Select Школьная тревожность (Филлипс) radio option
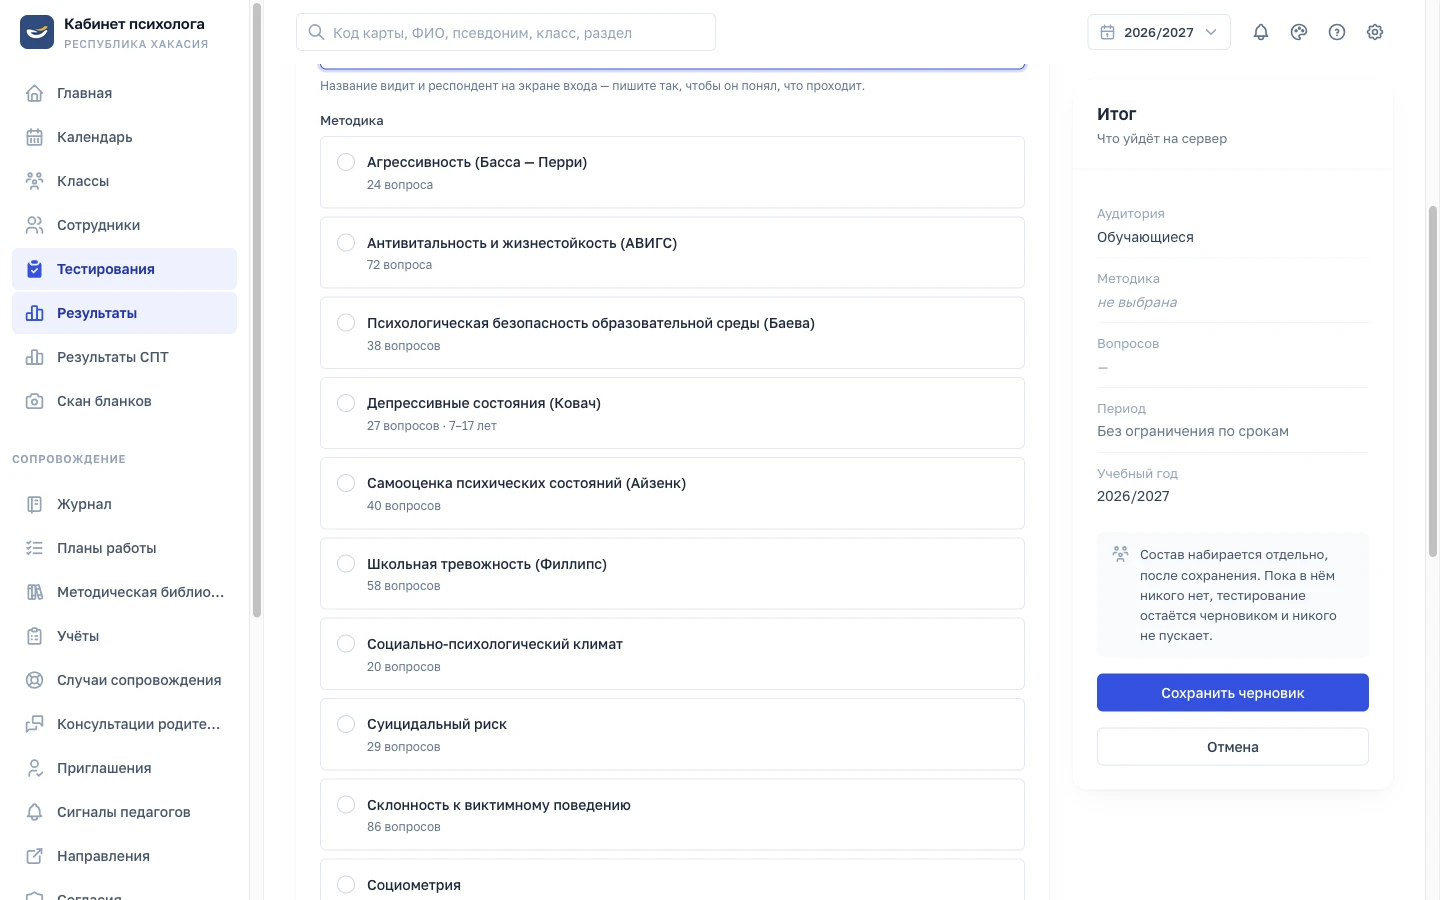Screen dimensions: 1440x900 click(346, 564)
